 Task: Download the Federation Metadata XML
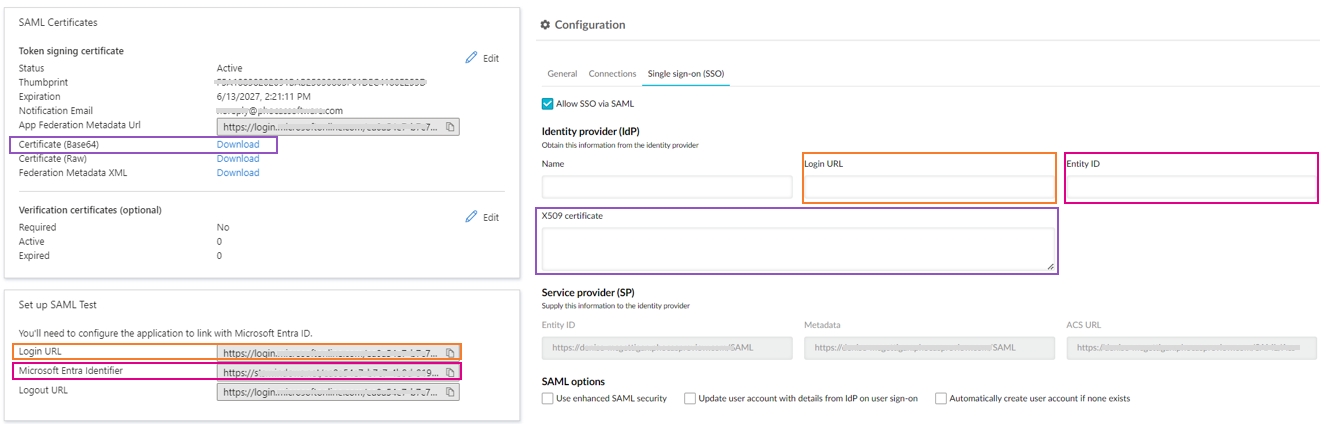(238, 172)
